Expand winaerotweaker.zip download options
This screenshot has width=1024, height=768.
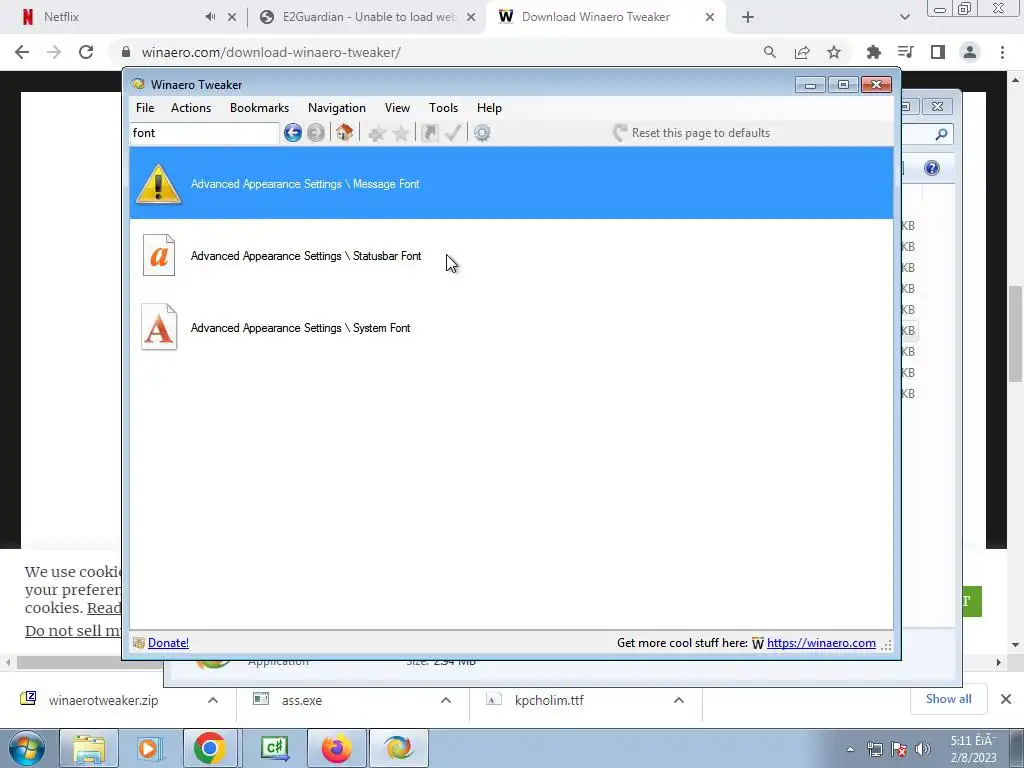click(213, 700)
